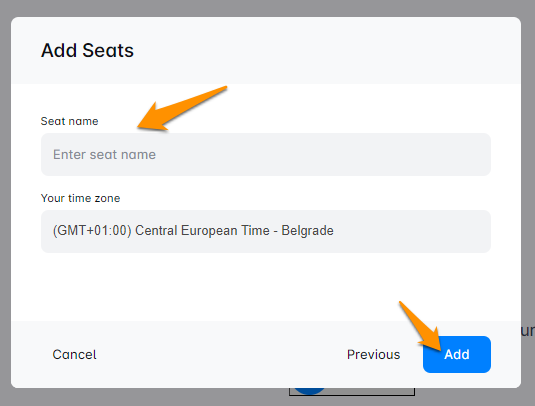Click the orange arrow pointing at Seat name

182,108
